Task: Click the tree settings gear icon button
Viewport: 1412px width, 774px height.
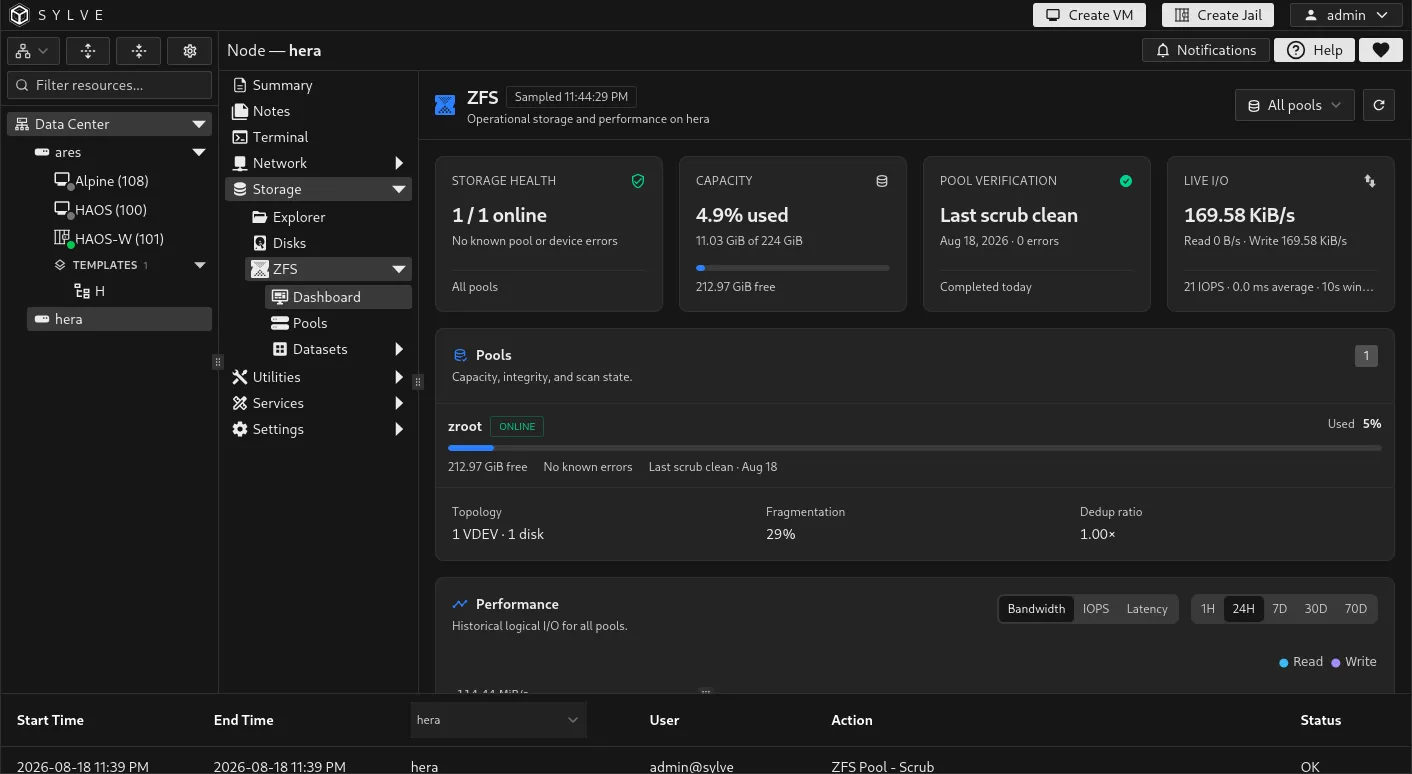Action: (189, 51)
